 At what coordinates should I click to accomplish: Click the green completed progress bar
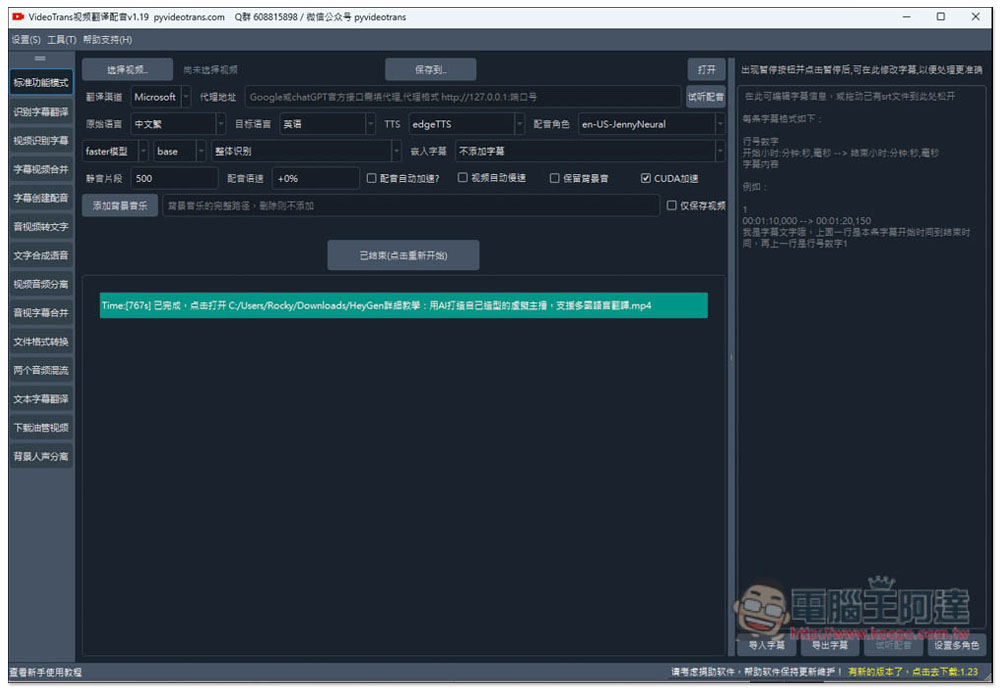(403, 305)
